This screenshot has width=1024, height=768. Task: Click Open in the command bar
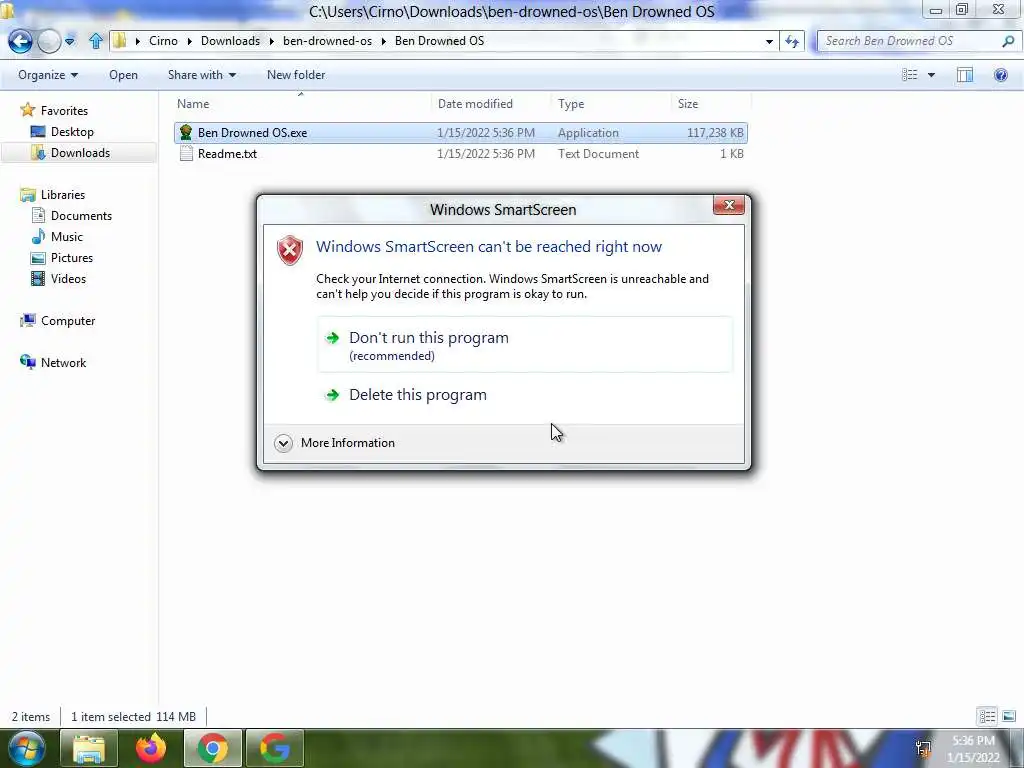[x=123, y=75]
